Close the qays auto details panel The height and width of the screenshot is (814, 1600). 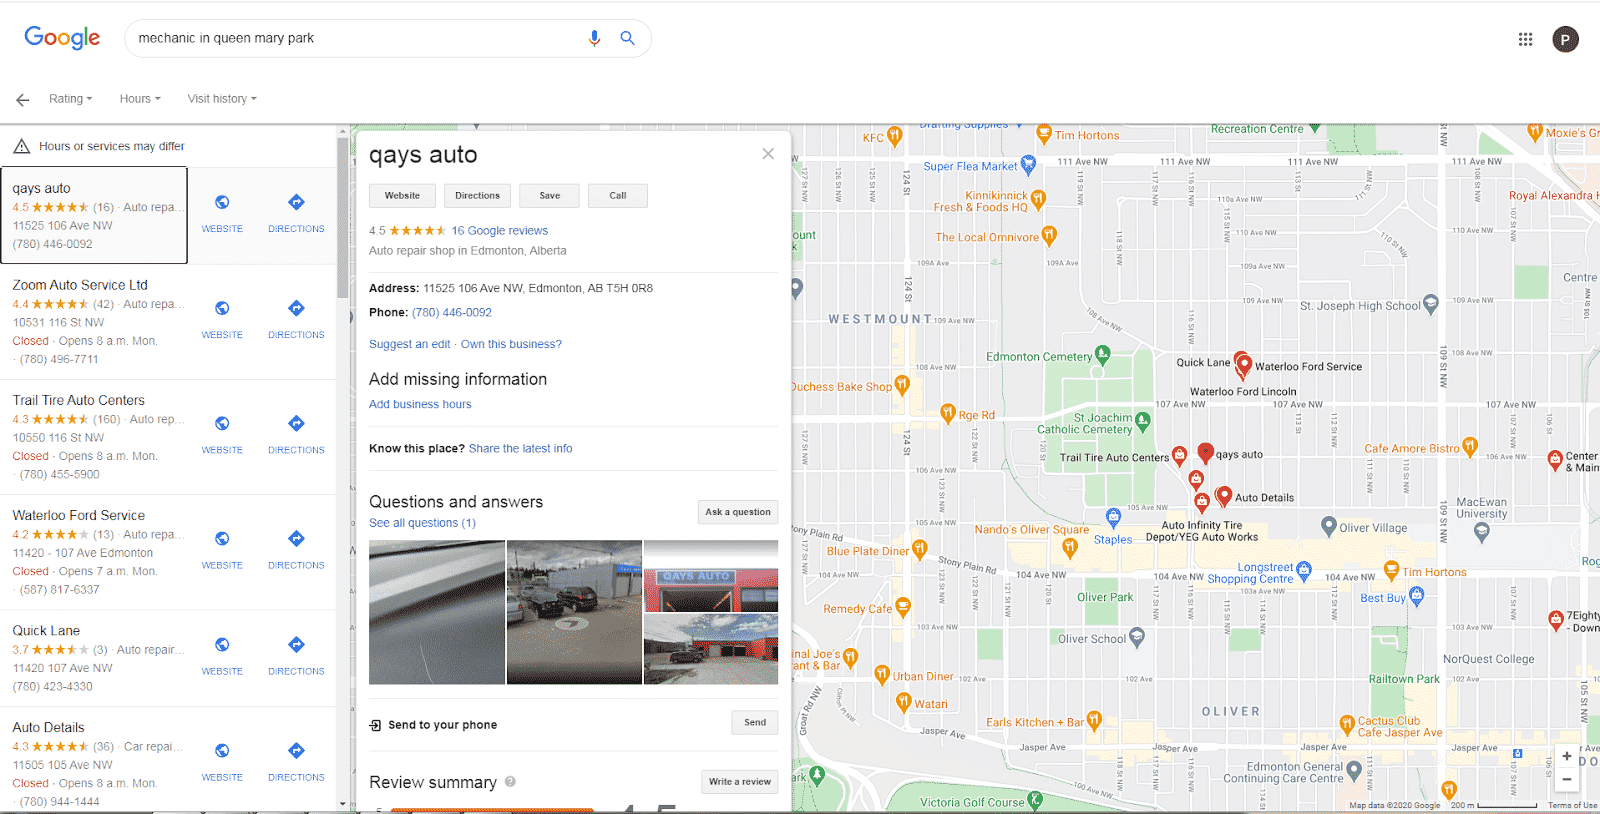tap(768, 153)
